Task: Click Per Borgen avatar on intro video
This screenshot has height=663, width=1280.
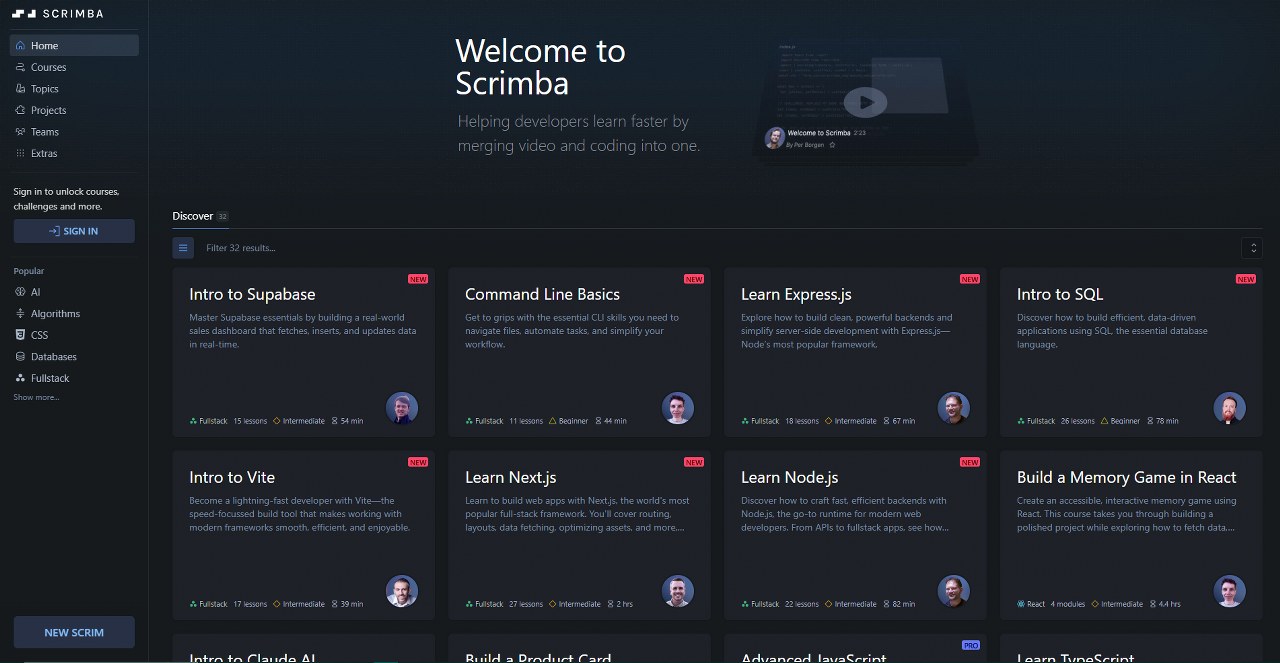Action: point(774,138)
